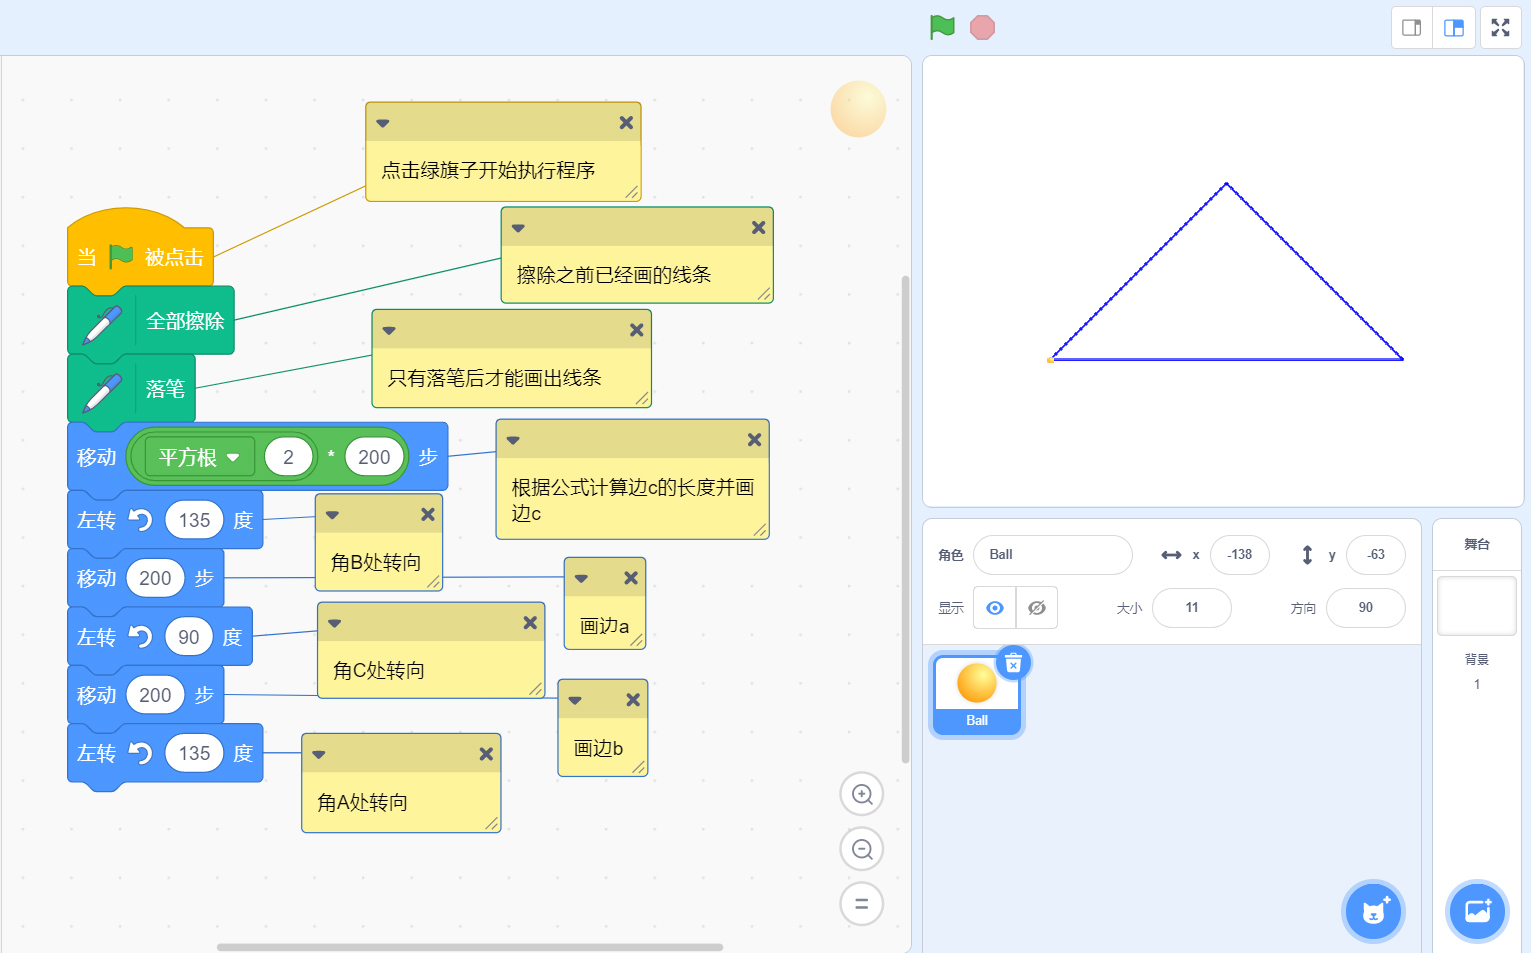Image resolution: width=1531 pixels, height=953 pixels.
Task: Edit the sprite name field Ball
Action: 1053,555
